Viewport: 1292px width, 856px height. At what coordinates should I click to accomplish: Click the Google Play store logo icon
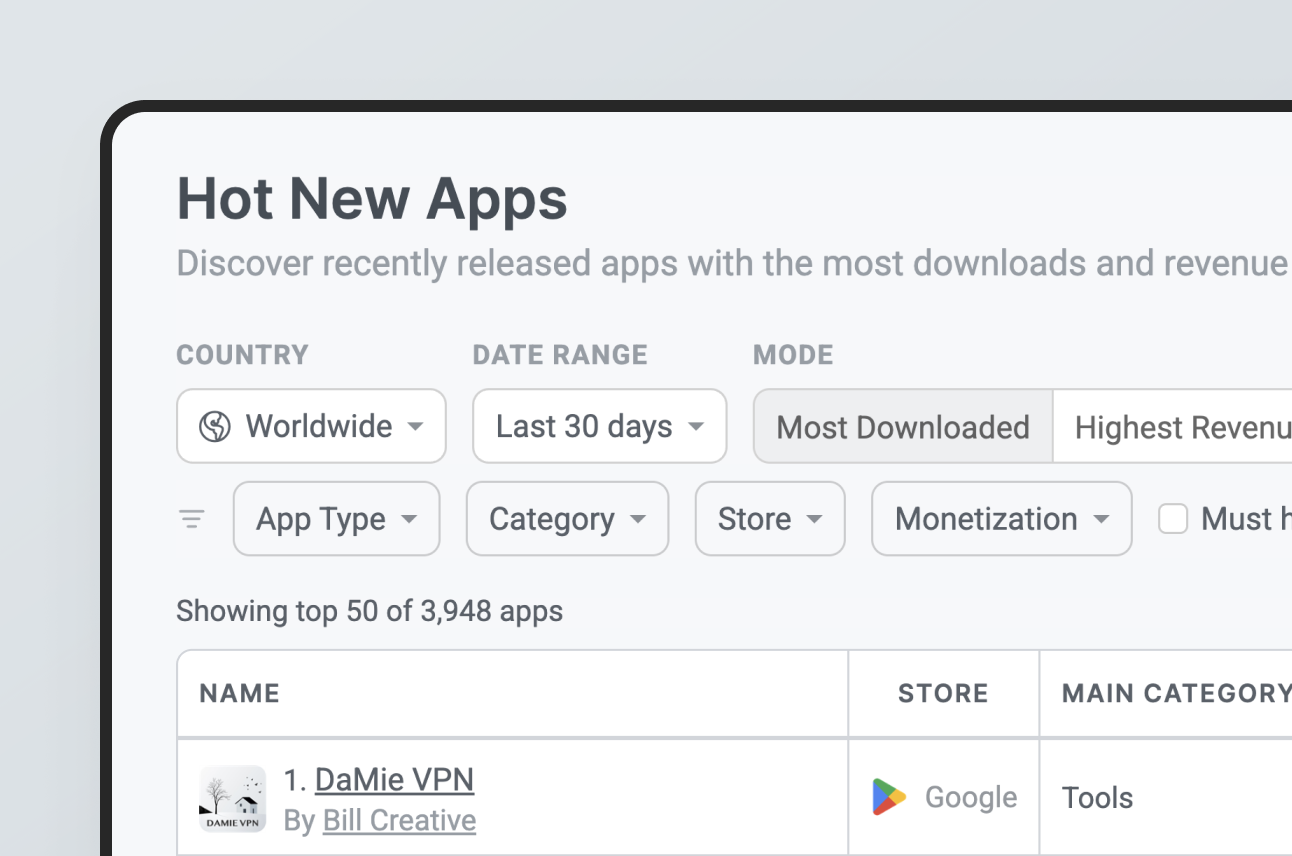(888, 797)
